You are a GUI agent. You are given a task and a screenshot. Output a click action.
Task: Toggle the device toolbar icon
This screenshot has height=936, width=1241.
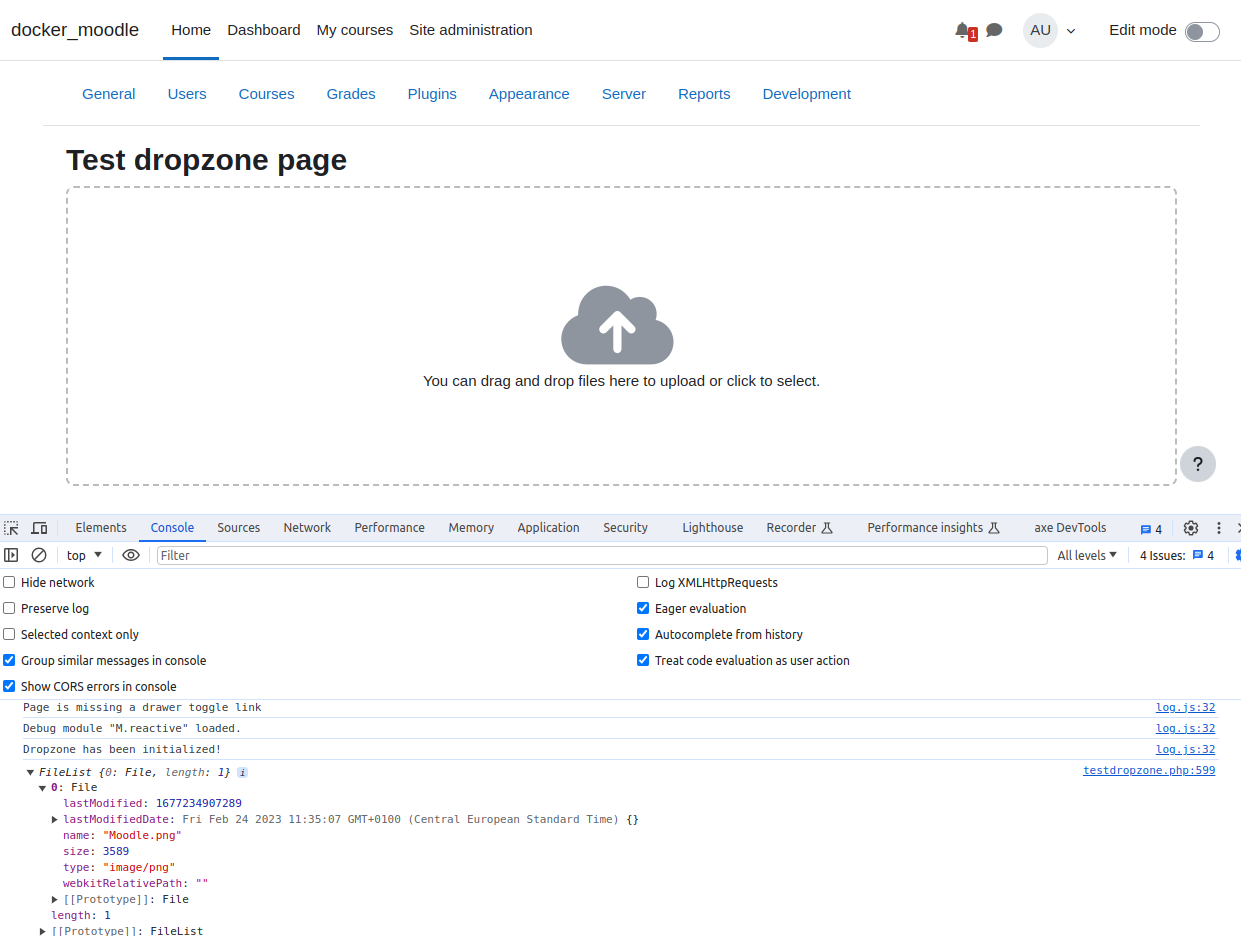[39, 528]
